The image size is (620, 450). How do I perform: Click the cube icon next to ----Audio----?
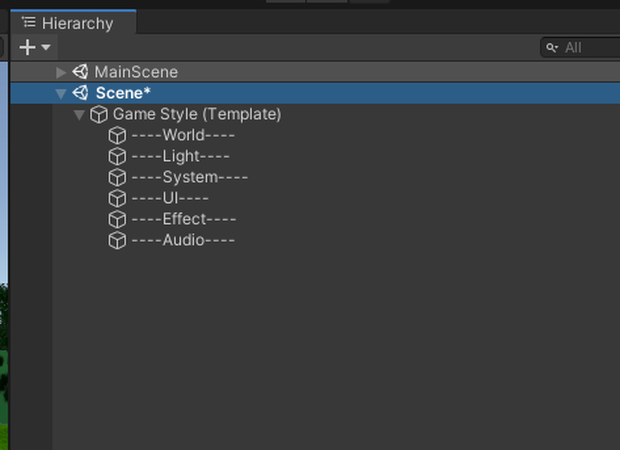(117, 240)
